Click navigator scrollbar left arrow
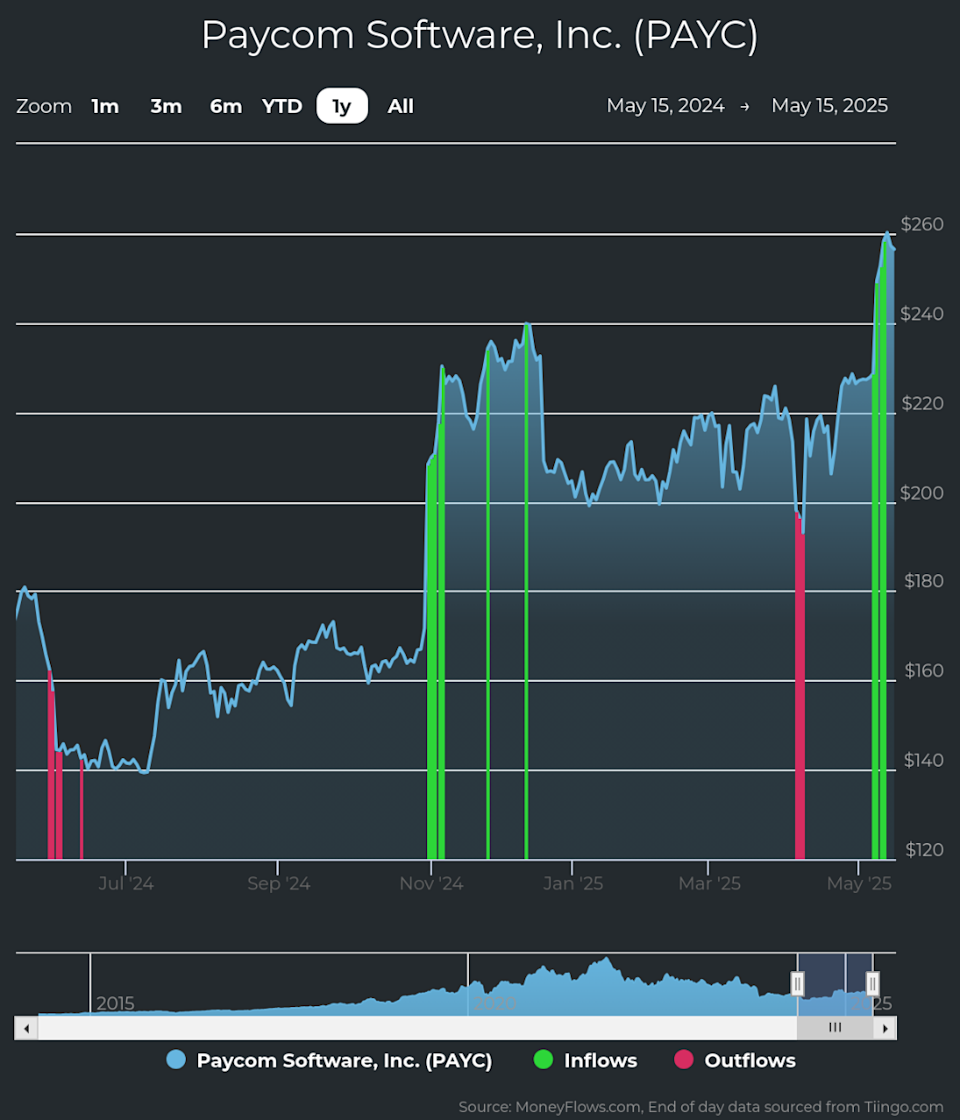 [26, 1029]
